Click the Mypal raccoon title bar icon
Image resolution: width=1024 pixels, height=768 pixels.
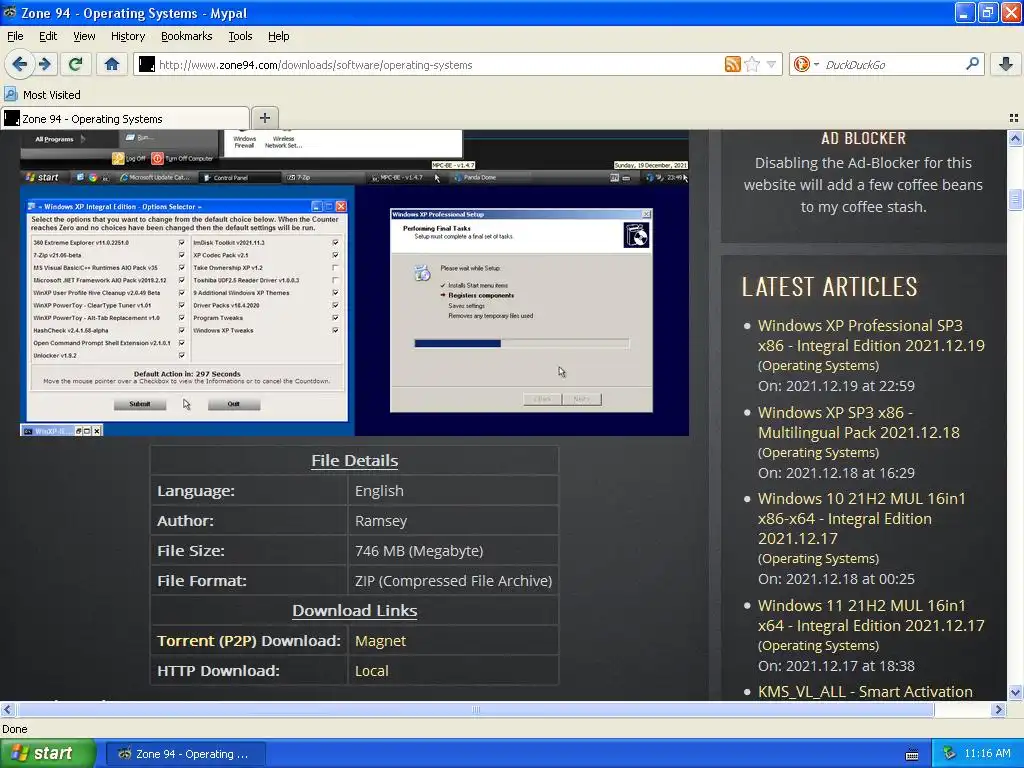click(x=10, y=12)
